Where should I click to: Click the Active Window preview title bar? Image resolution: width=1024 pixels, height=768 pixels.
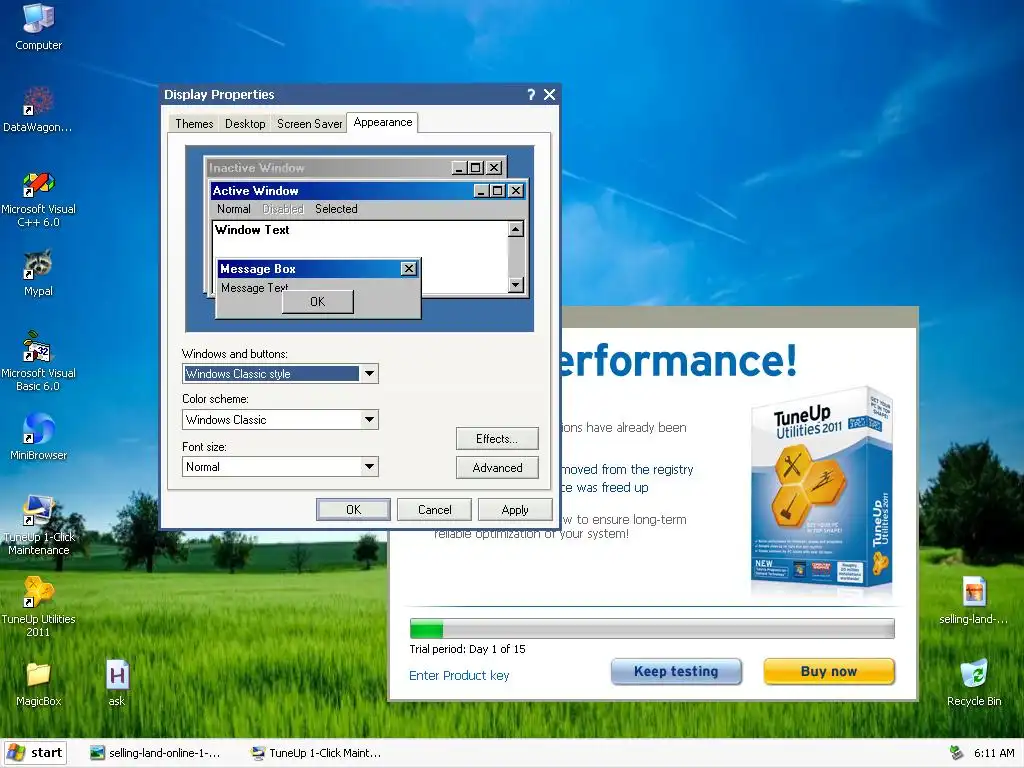(369, 191)
